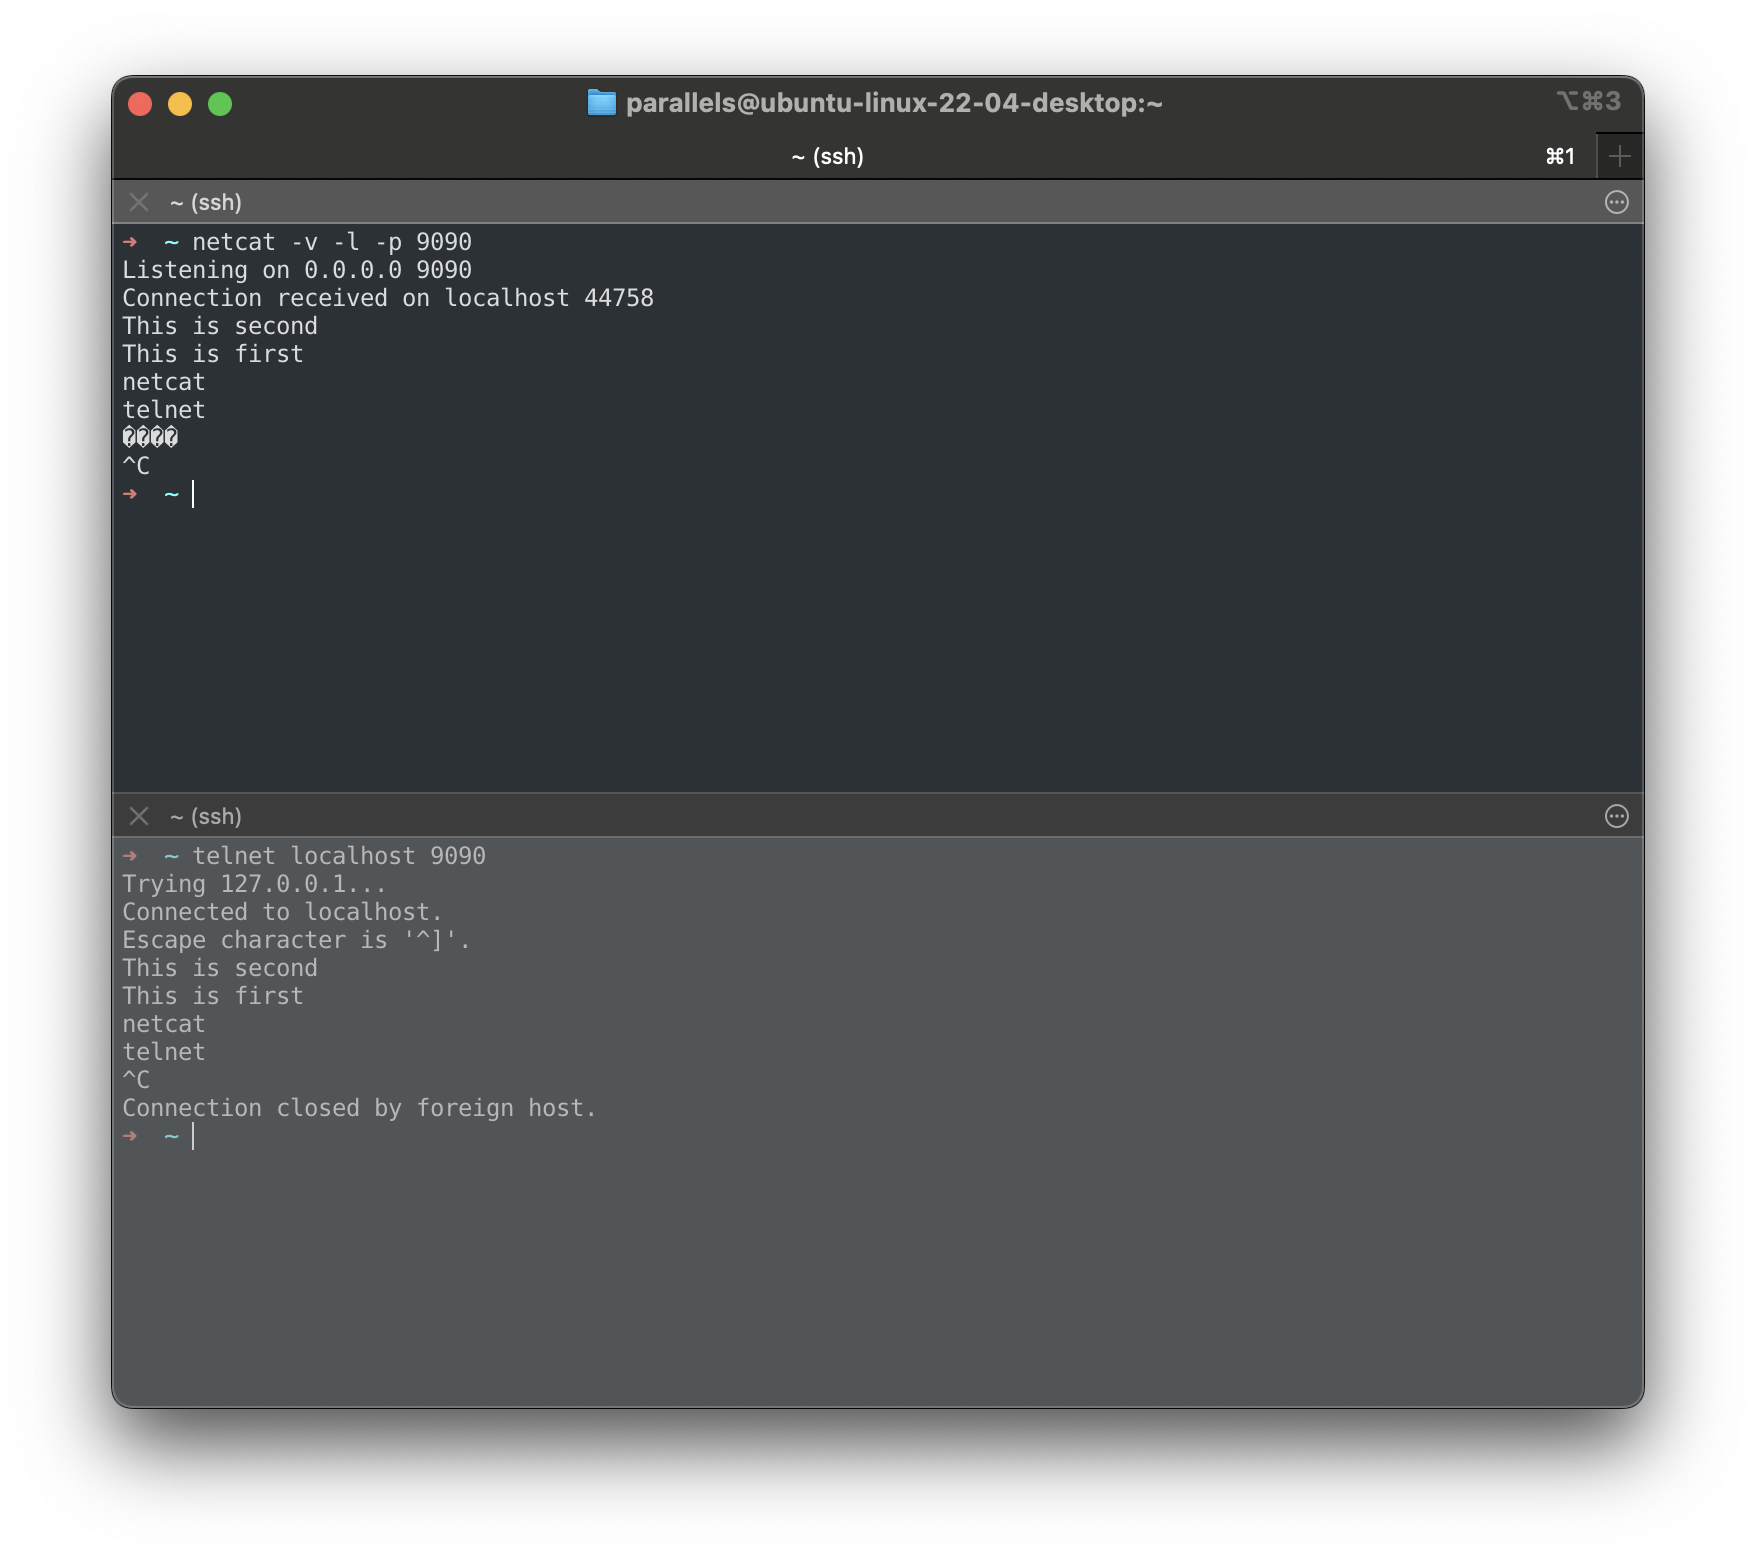Place cursor at the top pane shell prompt
The height and width of the screenshot is (1556, 1756).
193,493
